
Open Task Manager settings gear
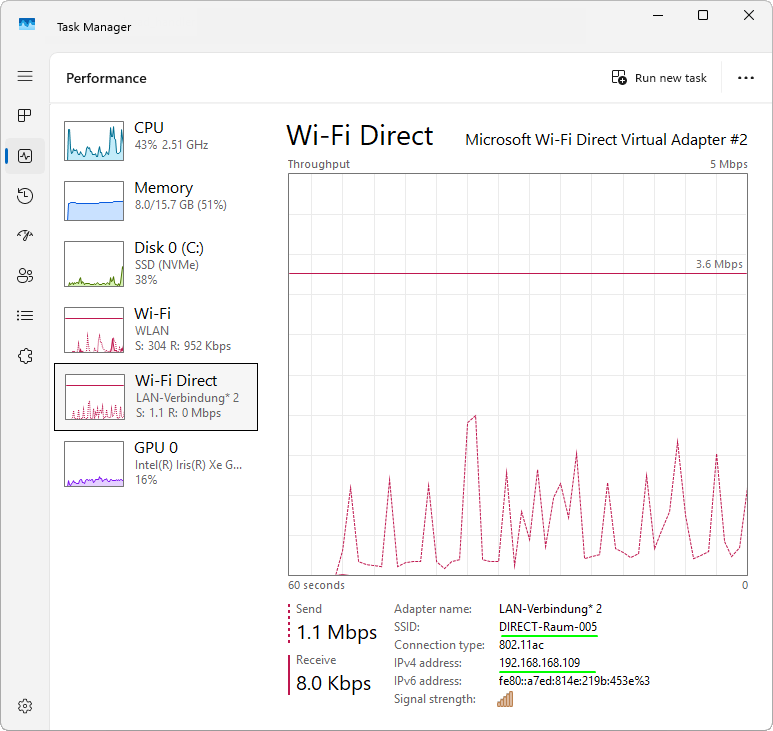[25, 706]
